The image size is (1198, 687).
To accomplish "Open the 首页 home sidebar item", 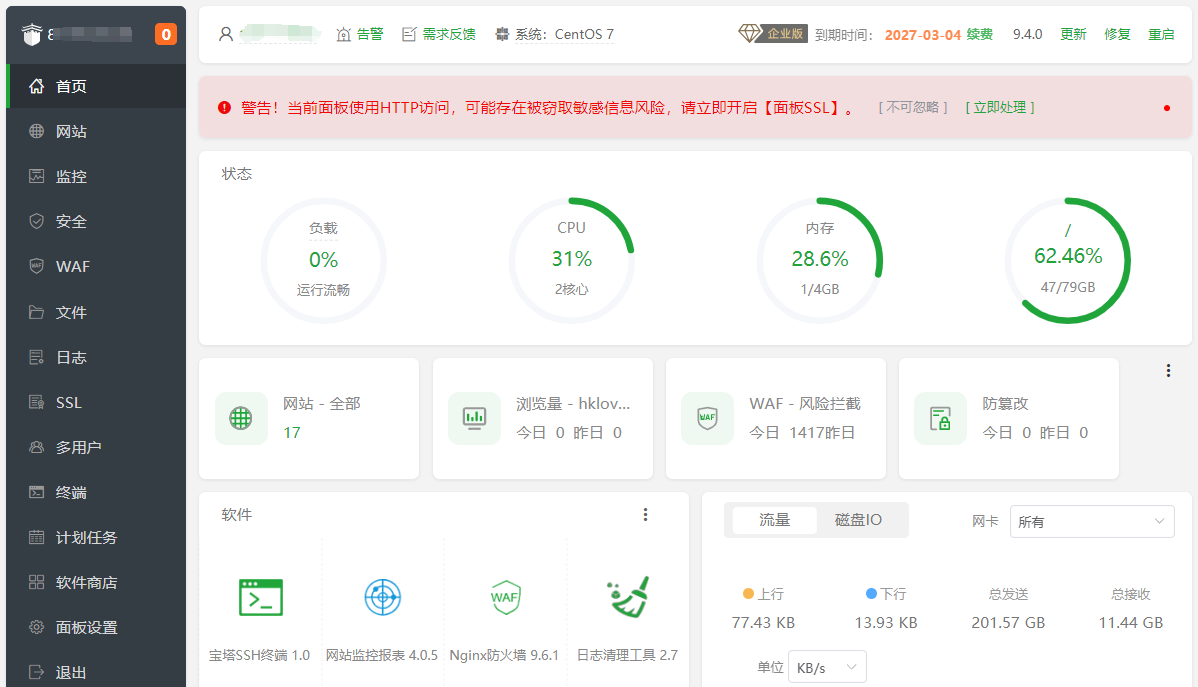I will 96,86.
